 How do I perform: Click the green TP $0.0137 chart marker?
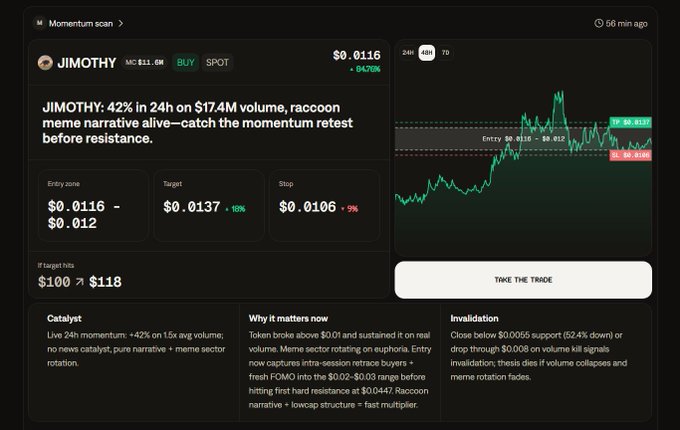click(x=631, y=122)
